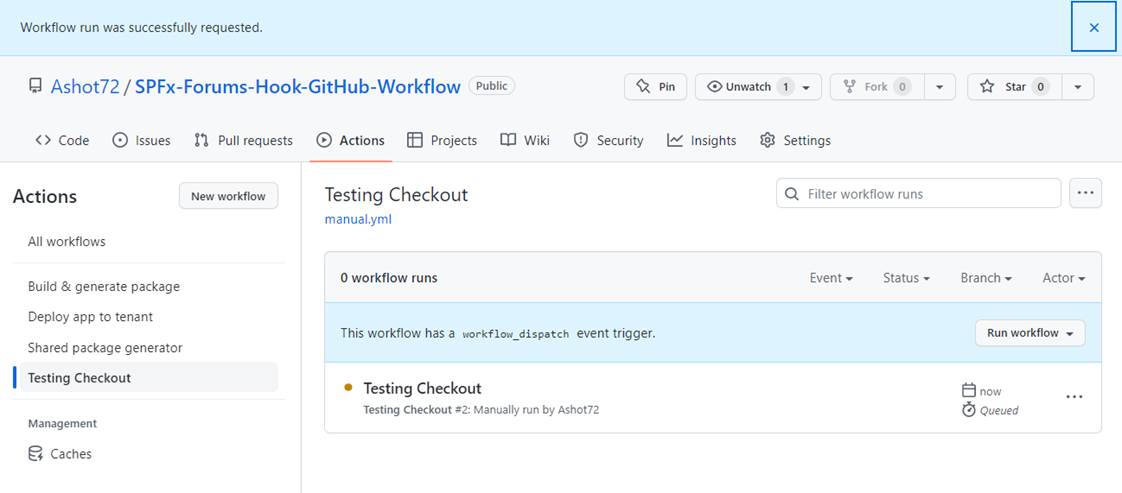Pin the repository with Pin button
The width and height of the screenshot is (1122, 493).
pos(656,87)
